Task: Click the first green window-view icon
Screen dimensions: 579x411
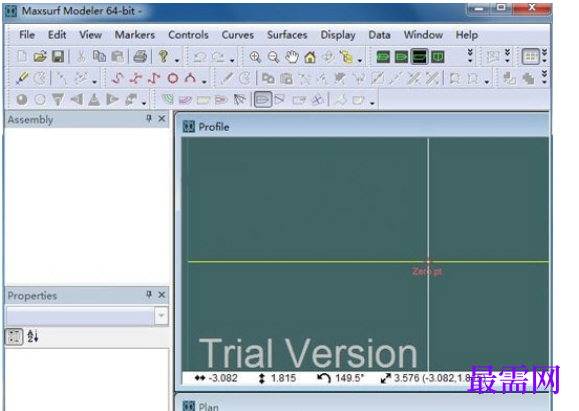Action: pos(383,57)
